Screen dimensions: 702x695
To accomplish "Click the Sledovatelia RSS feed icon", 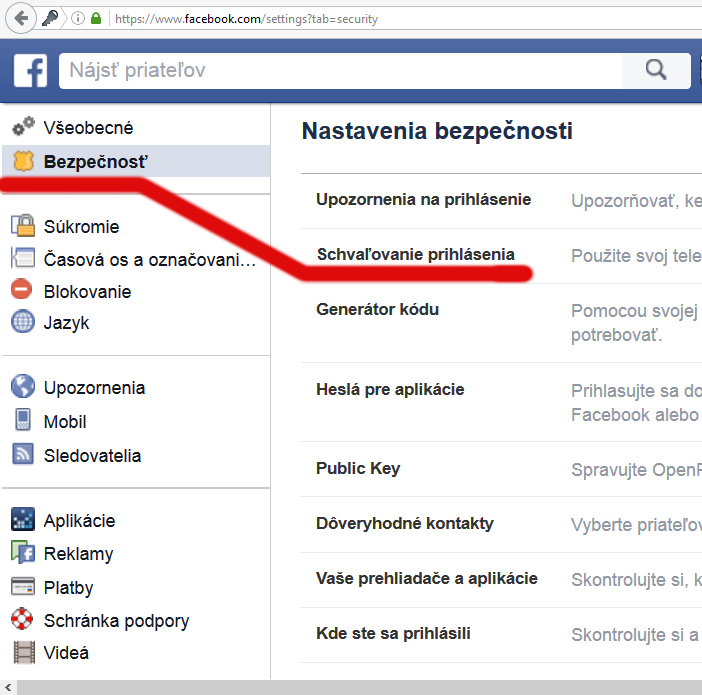I will pyautogui.click(x=22, y=455).
